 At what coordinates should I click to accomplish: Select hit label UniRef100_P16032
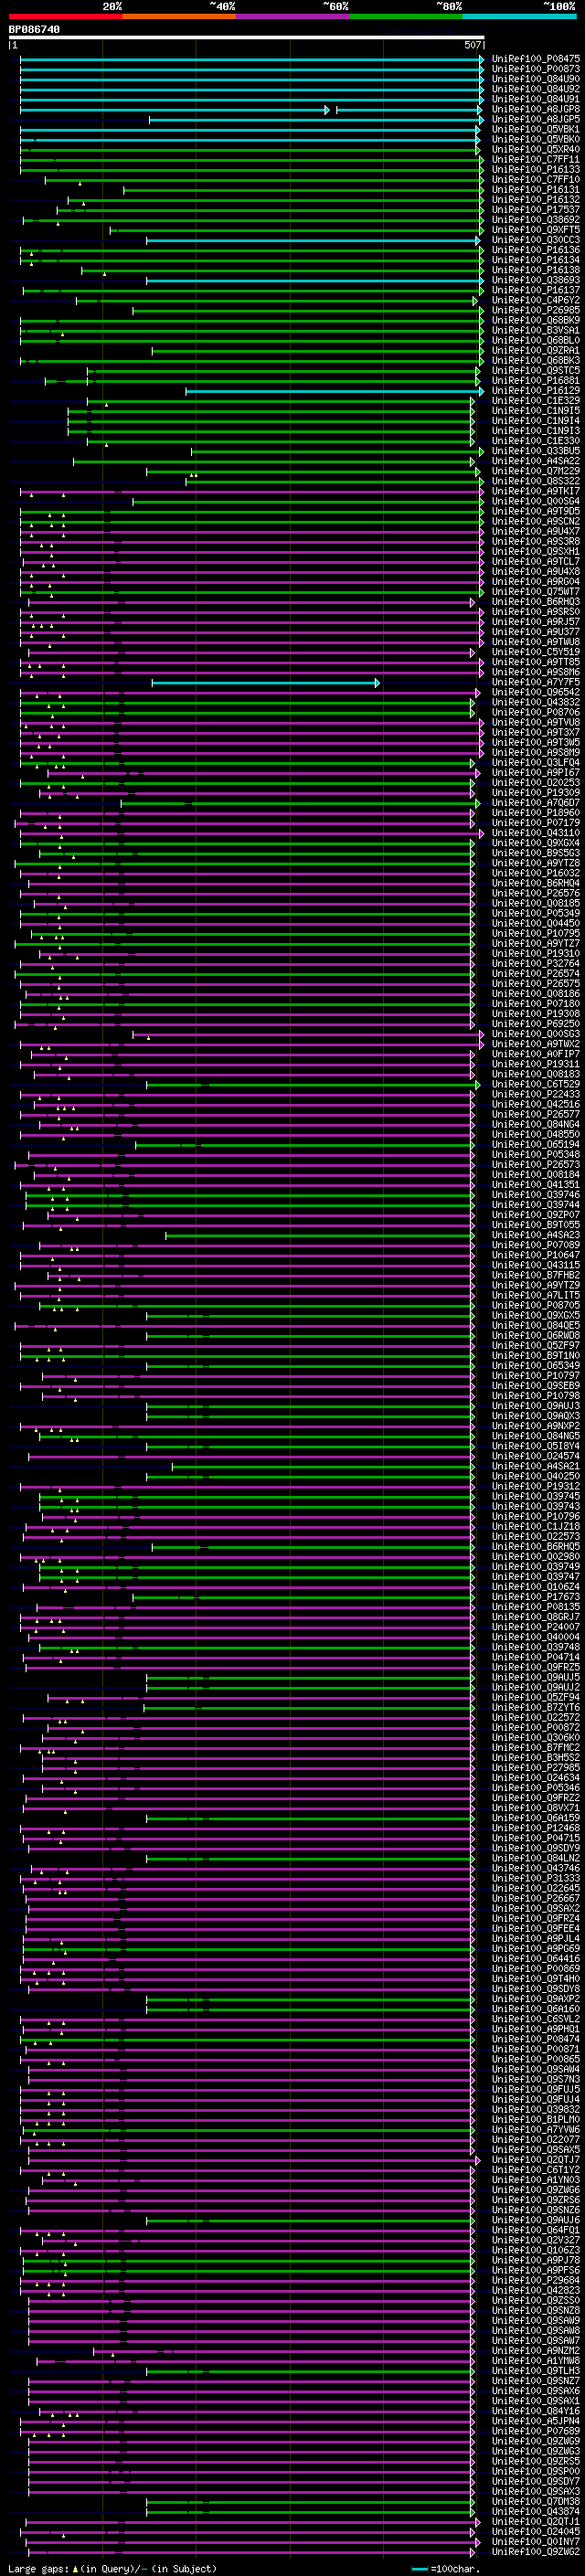[x=536, y=873]
